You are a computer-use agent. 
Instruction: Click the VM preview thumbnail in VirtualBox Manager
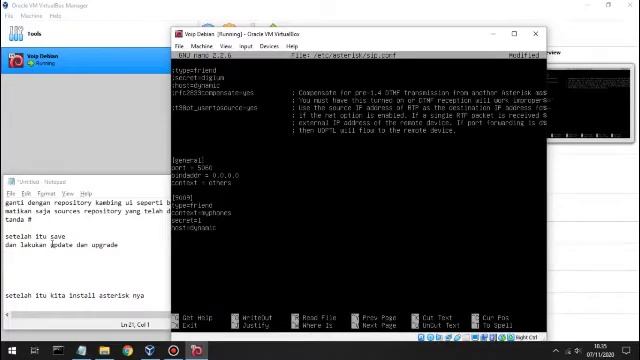click(589, 104)
